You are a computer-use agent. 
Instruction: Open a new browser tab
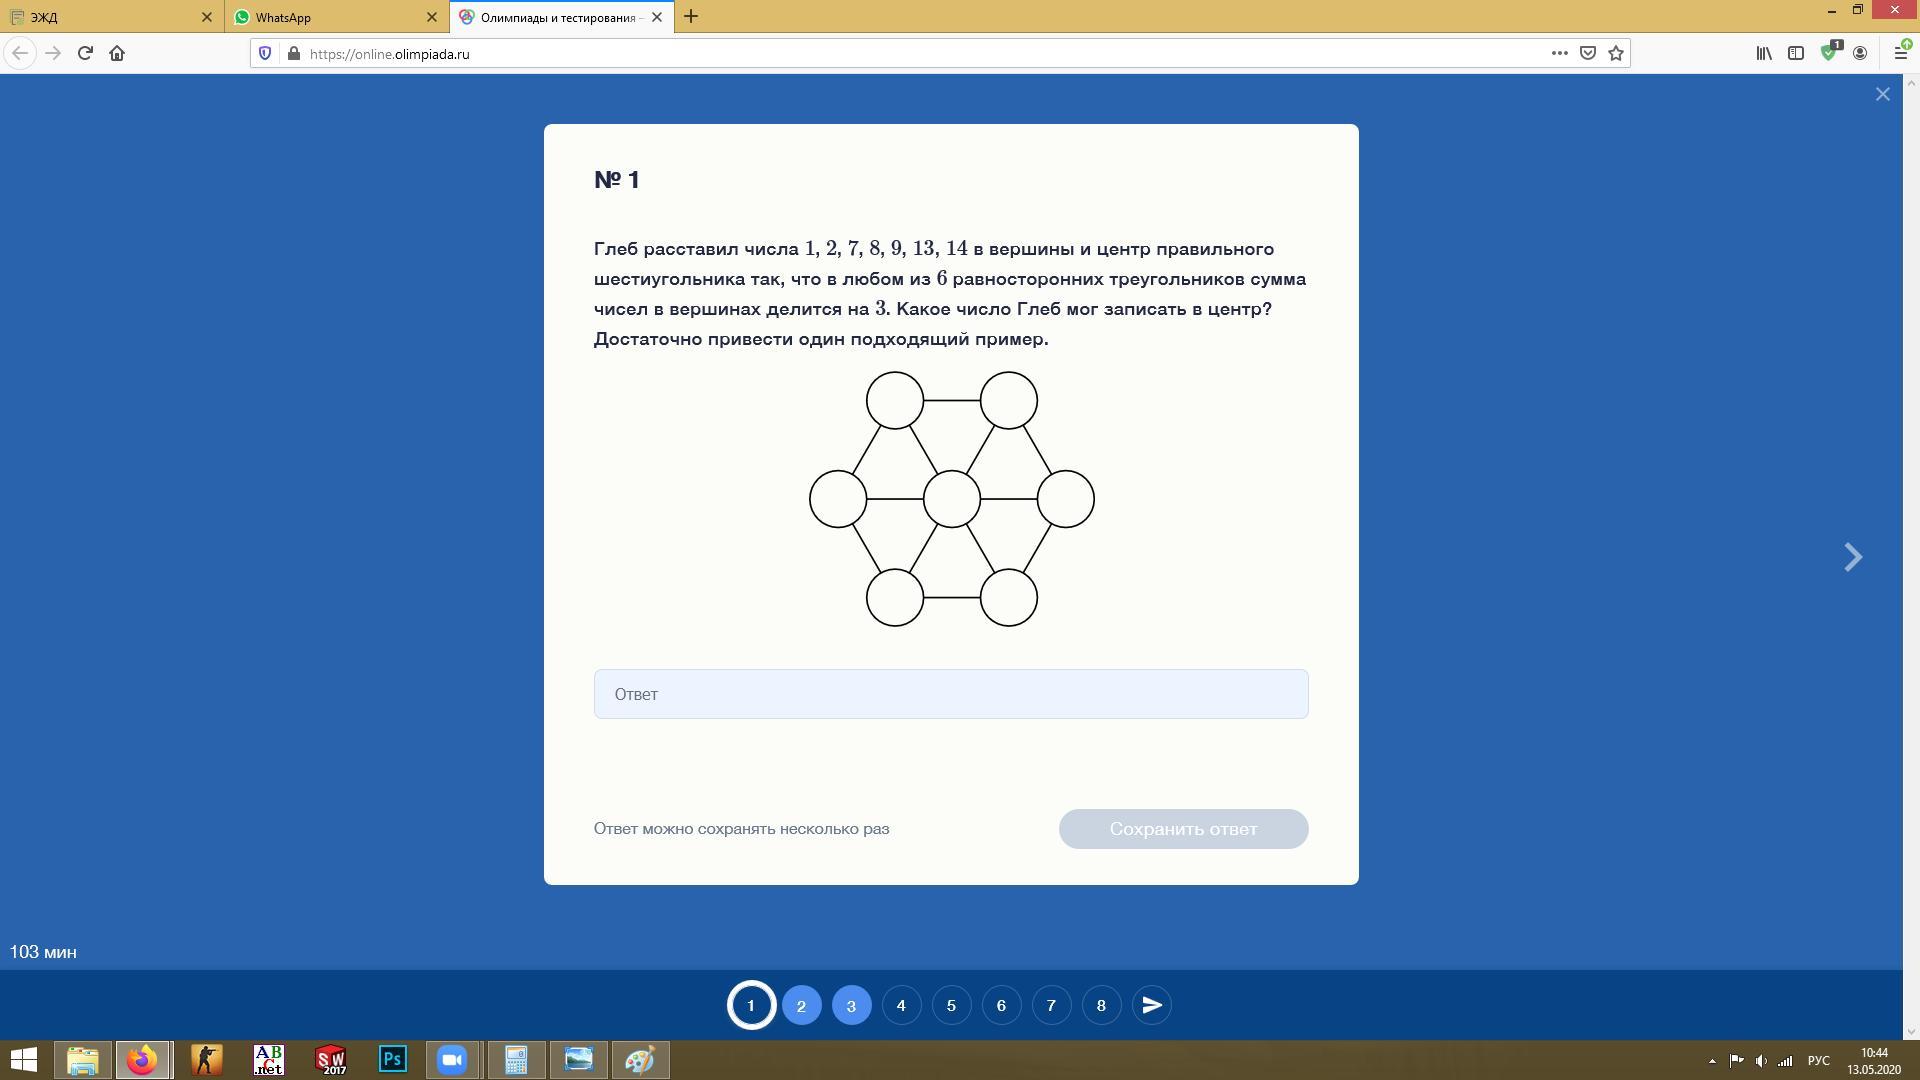(691, 17)
